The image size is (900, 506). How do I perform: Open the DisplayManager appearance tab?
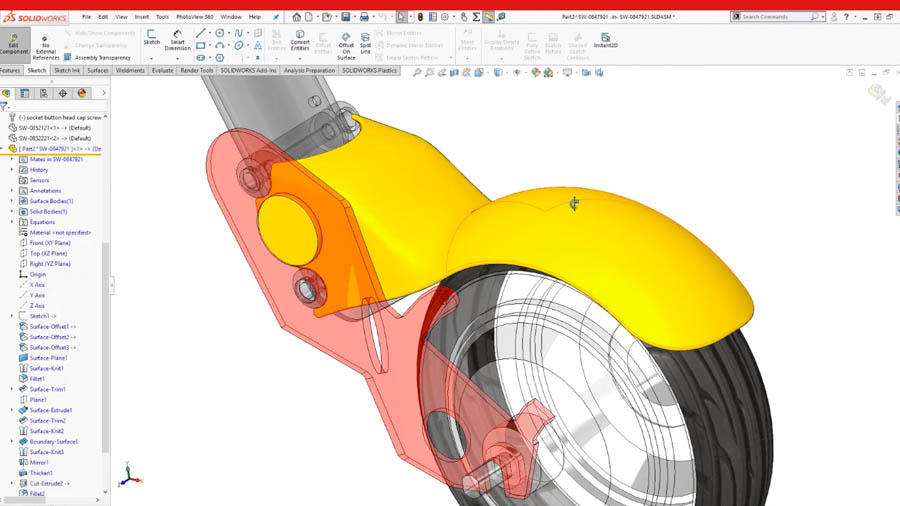[82, 93]
